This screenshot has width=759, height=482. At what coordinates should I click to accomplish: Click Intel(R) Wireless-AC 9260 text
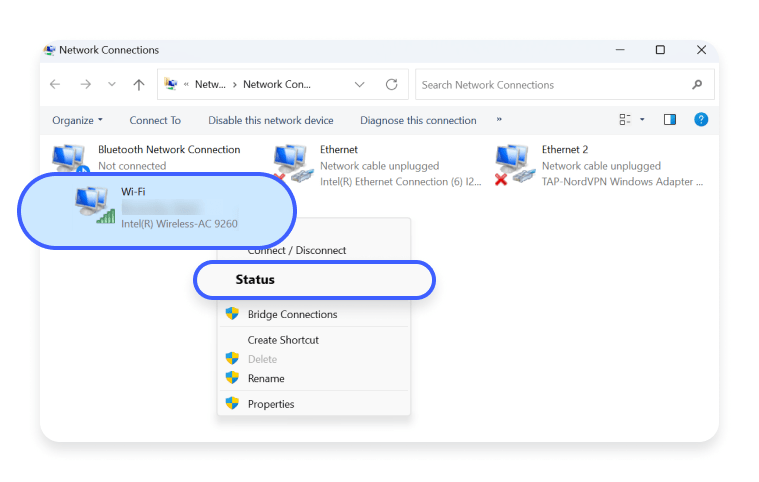[x=179, y=224]
